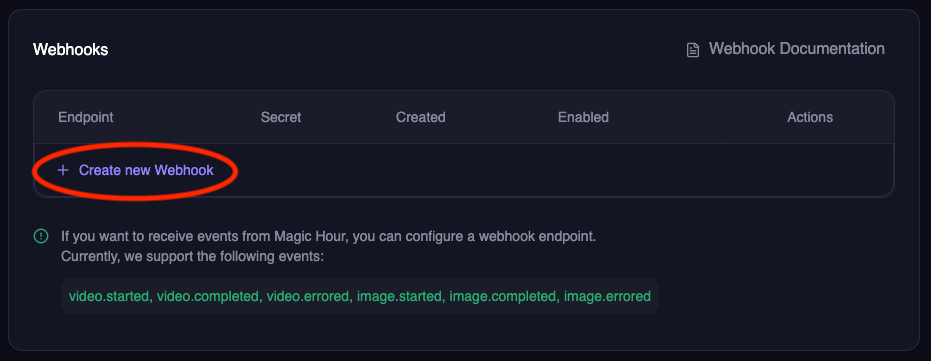The height and width of the screenshot is (361, 931).
Task: Click the plus icon beside Create new Webhook
Action: coord(63,170)
